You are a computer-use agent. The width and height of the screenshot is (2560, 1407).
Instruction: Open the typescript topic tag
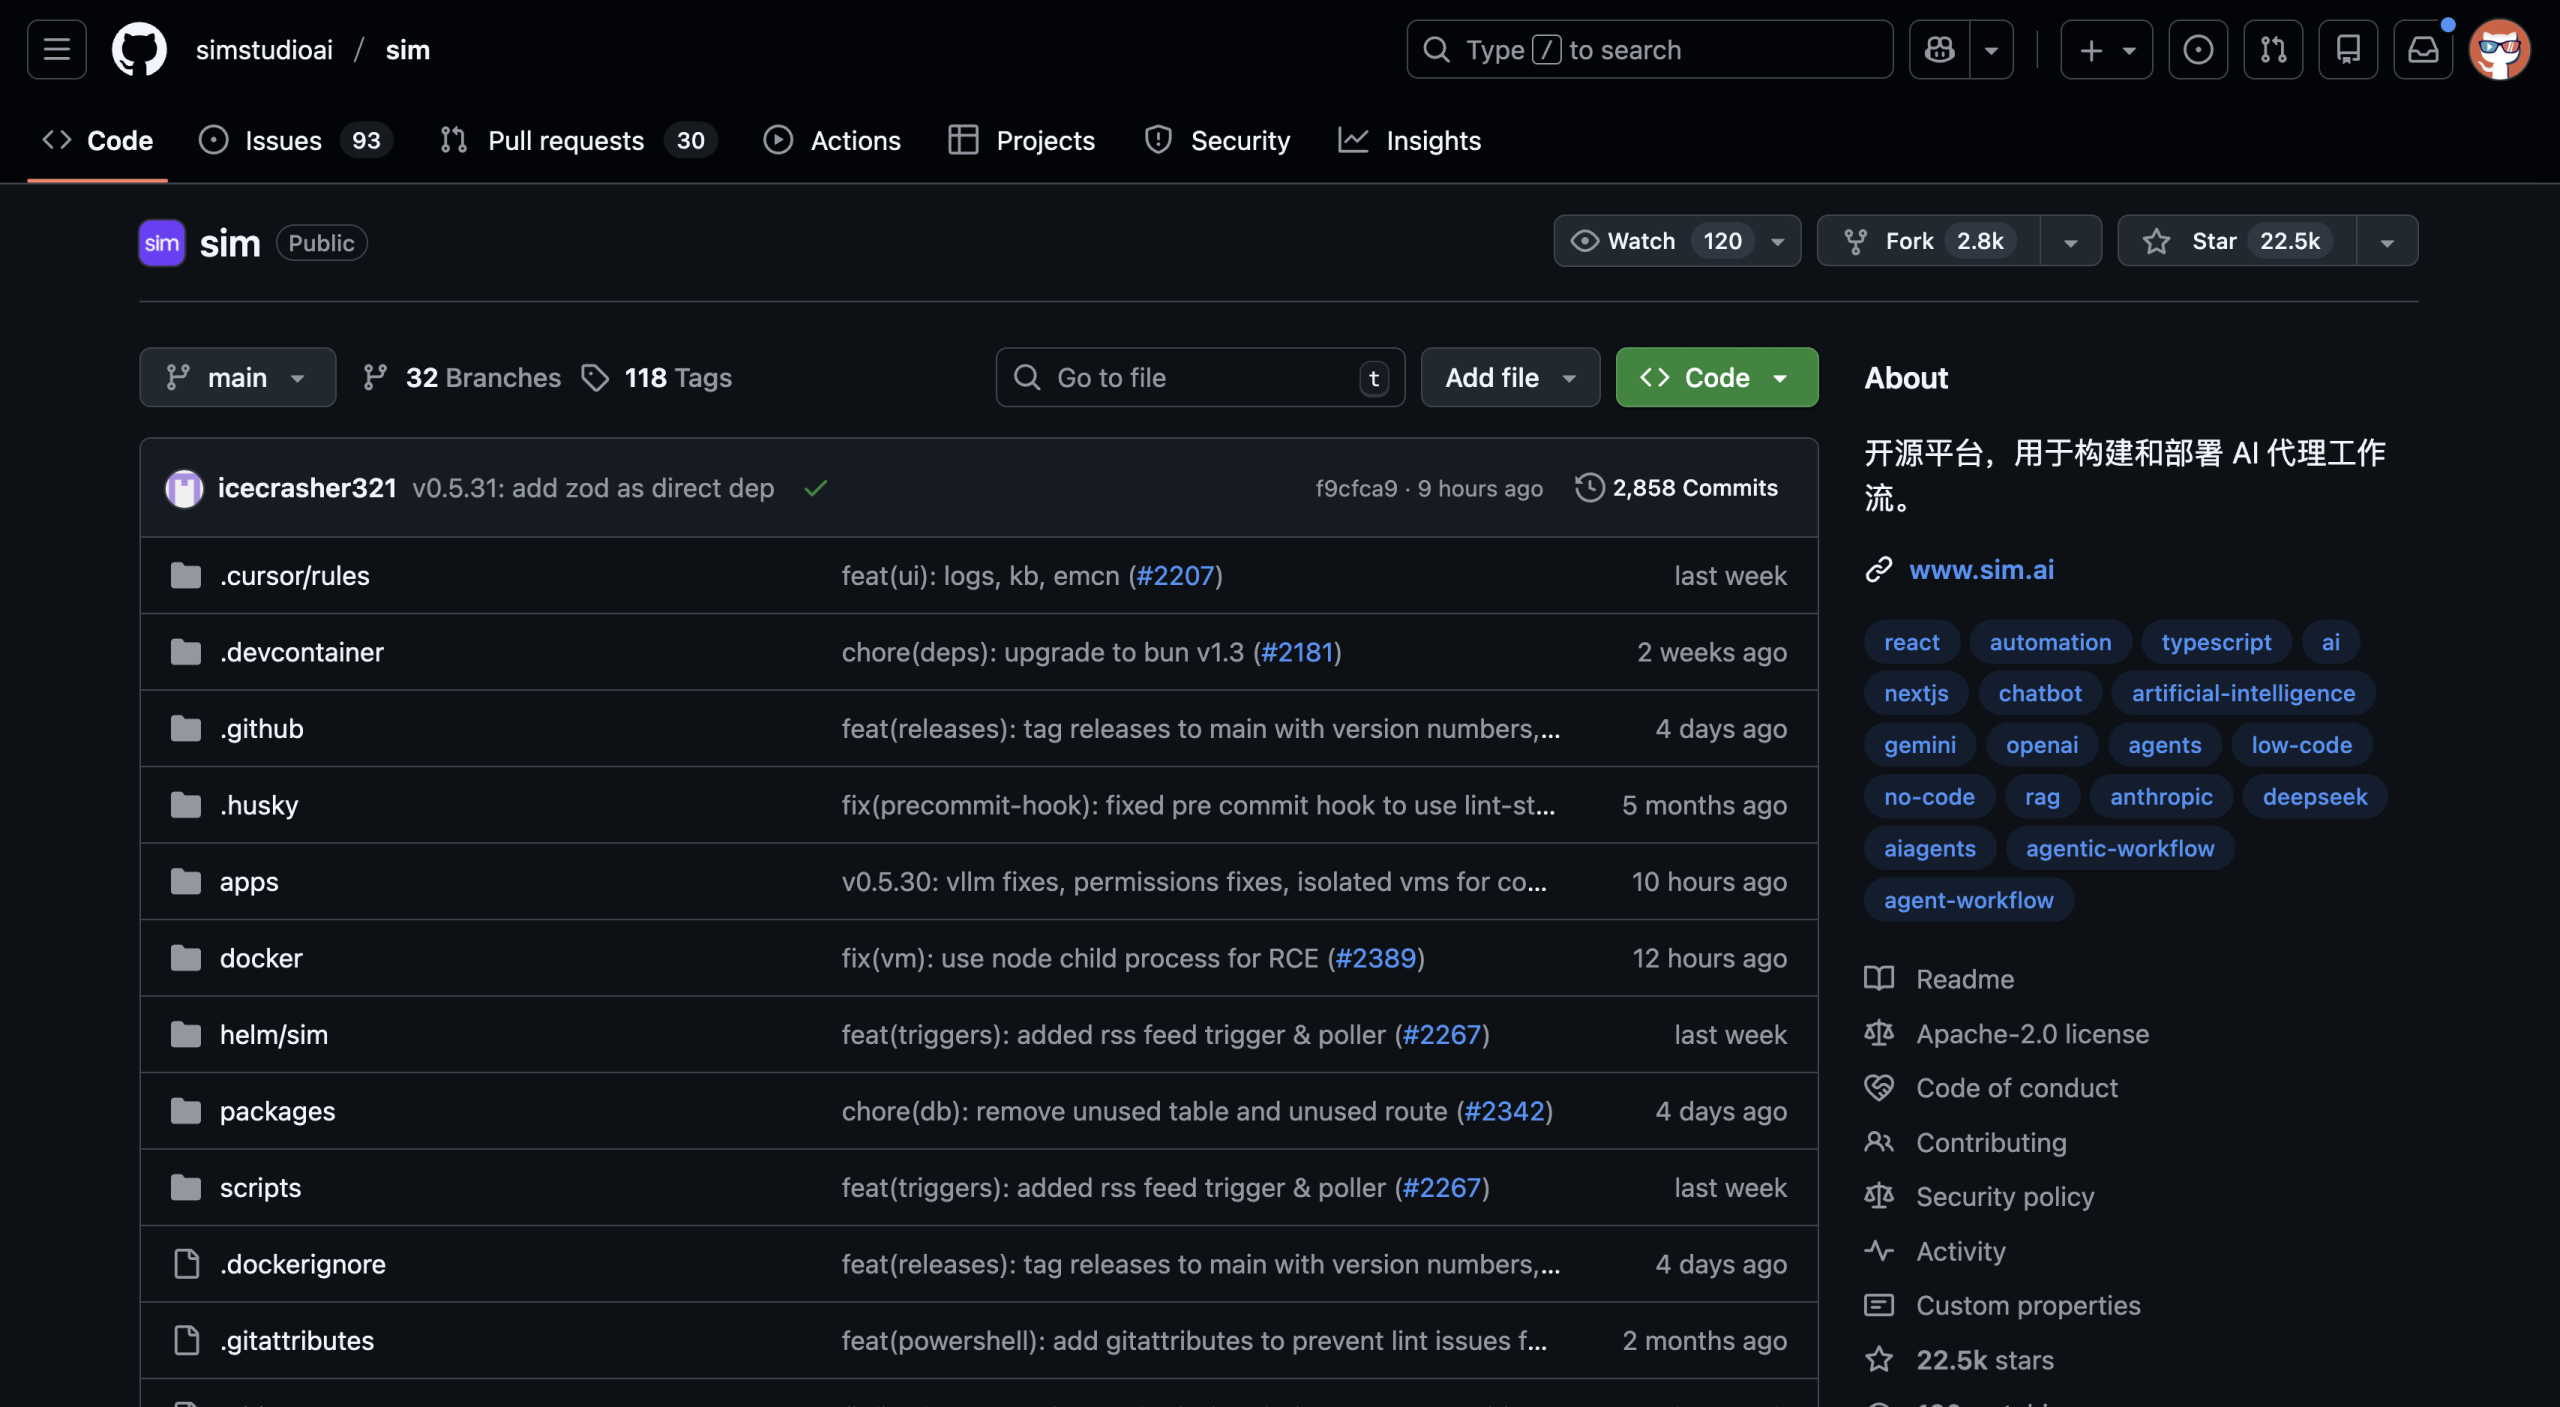[2215, 641]
